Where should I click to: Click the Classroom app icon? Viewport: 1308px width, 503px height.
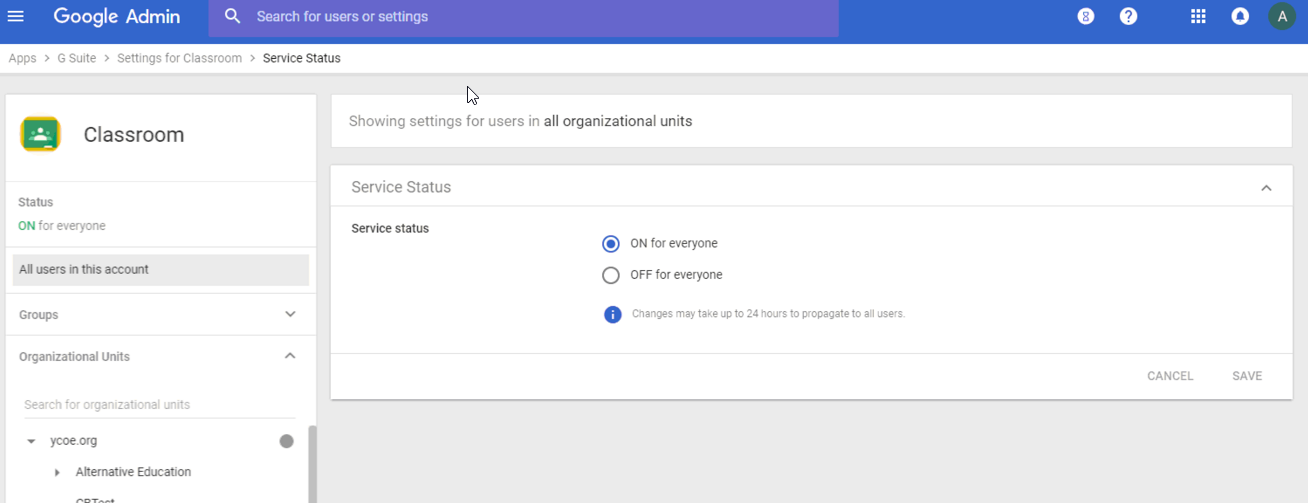(x=41, y=134)
